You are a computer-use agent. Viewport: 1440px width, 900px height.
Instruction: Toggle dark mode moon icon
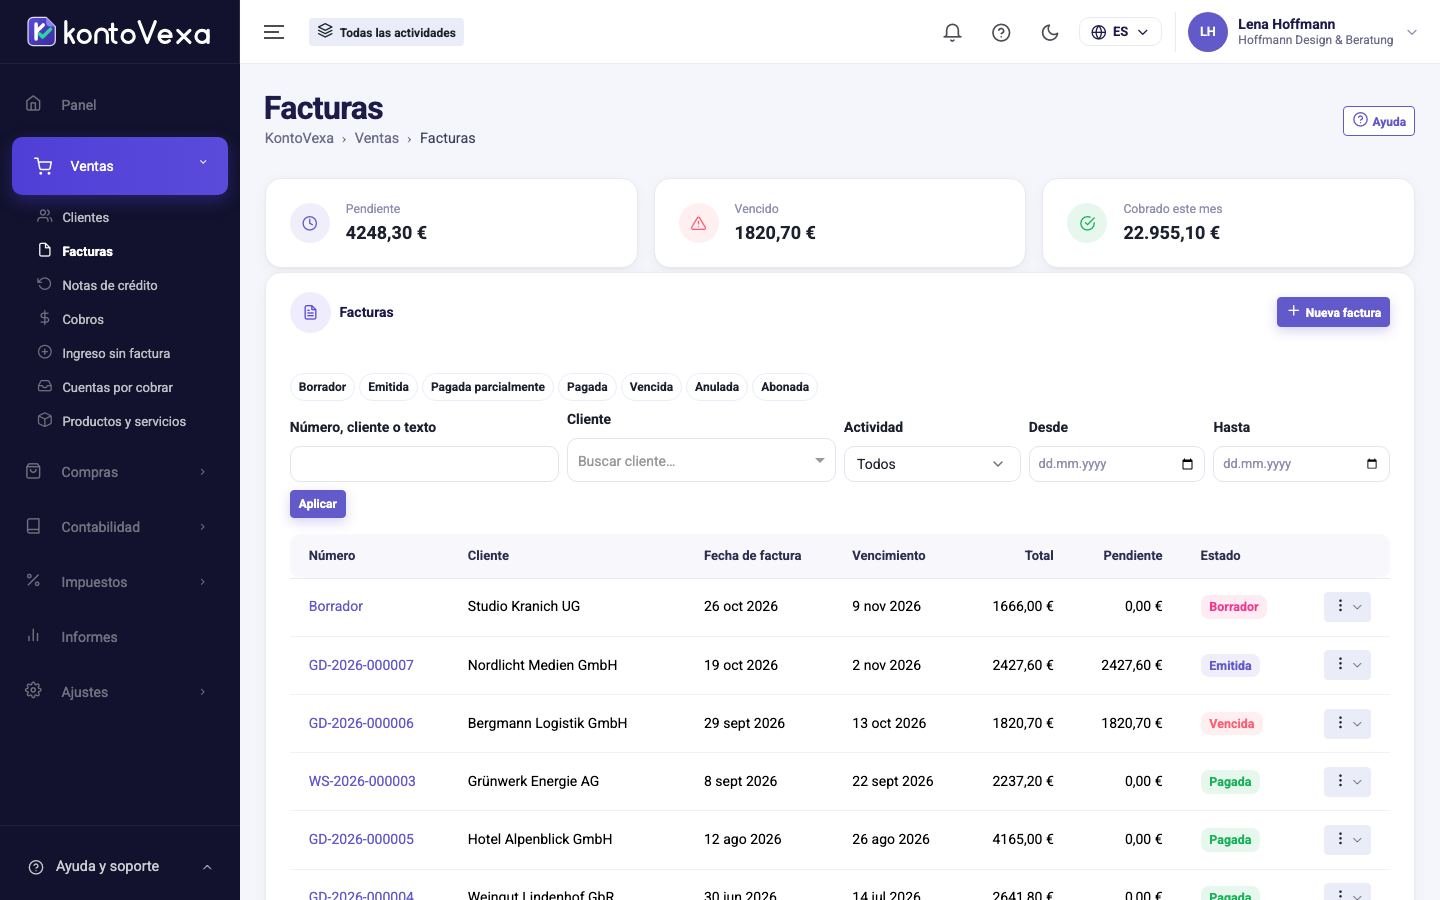[x=1050, y=32]
